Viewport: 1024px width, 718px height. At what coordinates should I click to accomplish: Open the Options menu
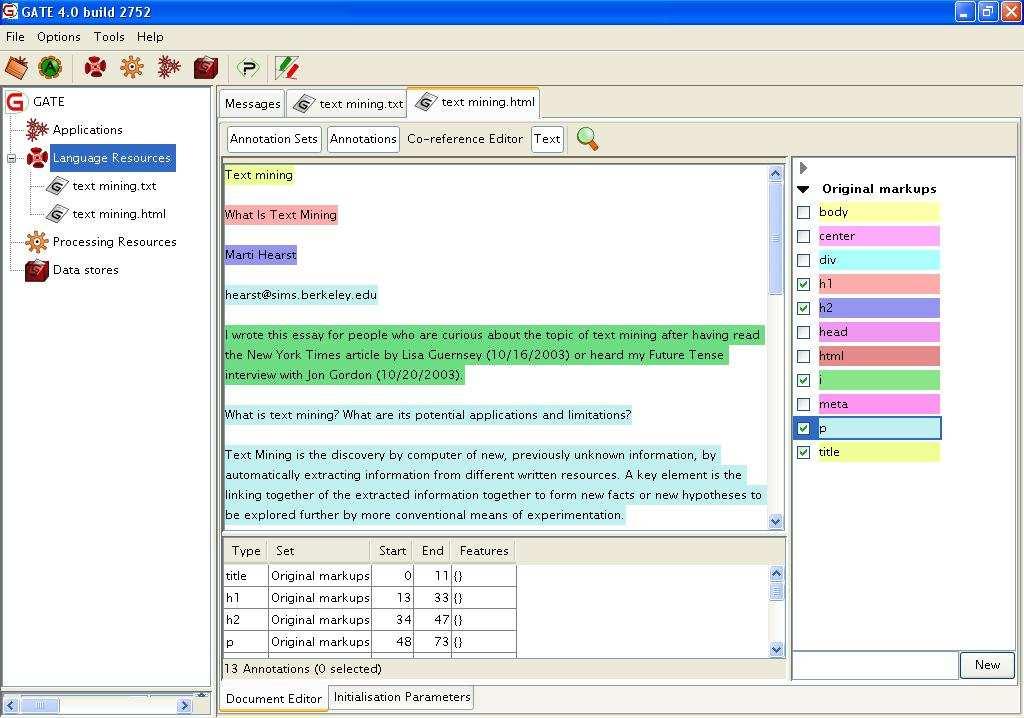click(59, 37)
